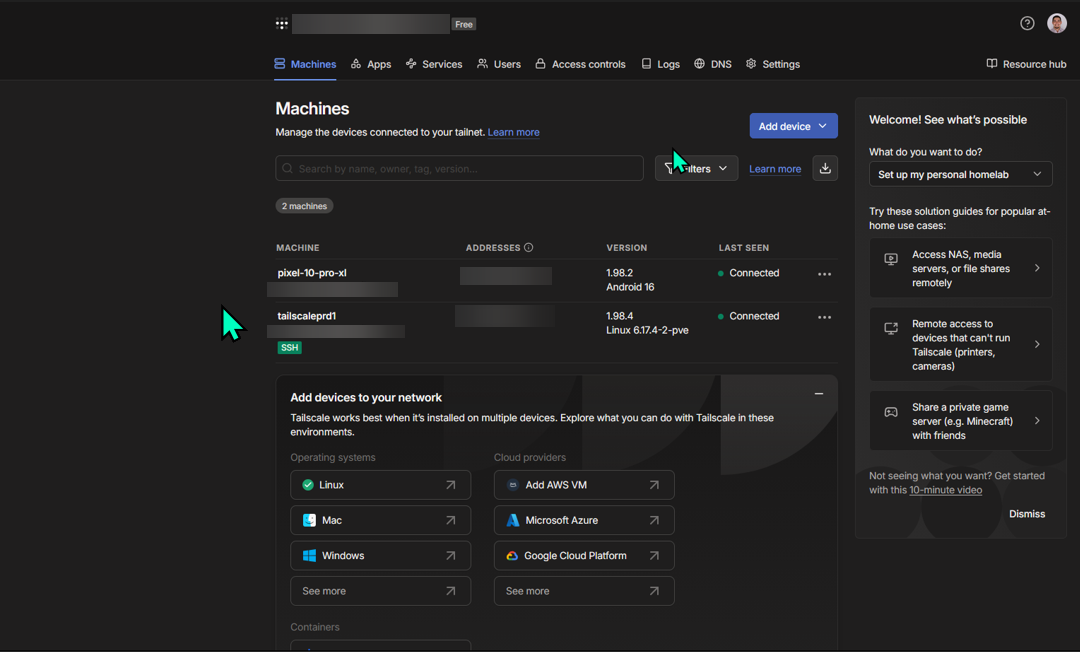The height and width of the screenshot is (652, 1080).
Task: Switch to the Access controls tab
Action: 581,64
